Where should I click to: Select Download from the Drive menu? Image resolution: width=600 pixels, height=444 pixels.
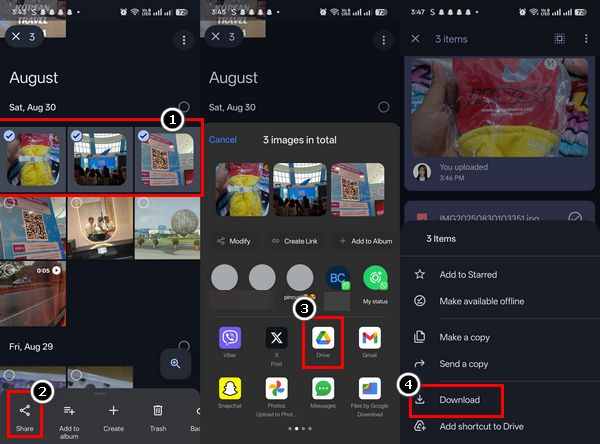459,400
